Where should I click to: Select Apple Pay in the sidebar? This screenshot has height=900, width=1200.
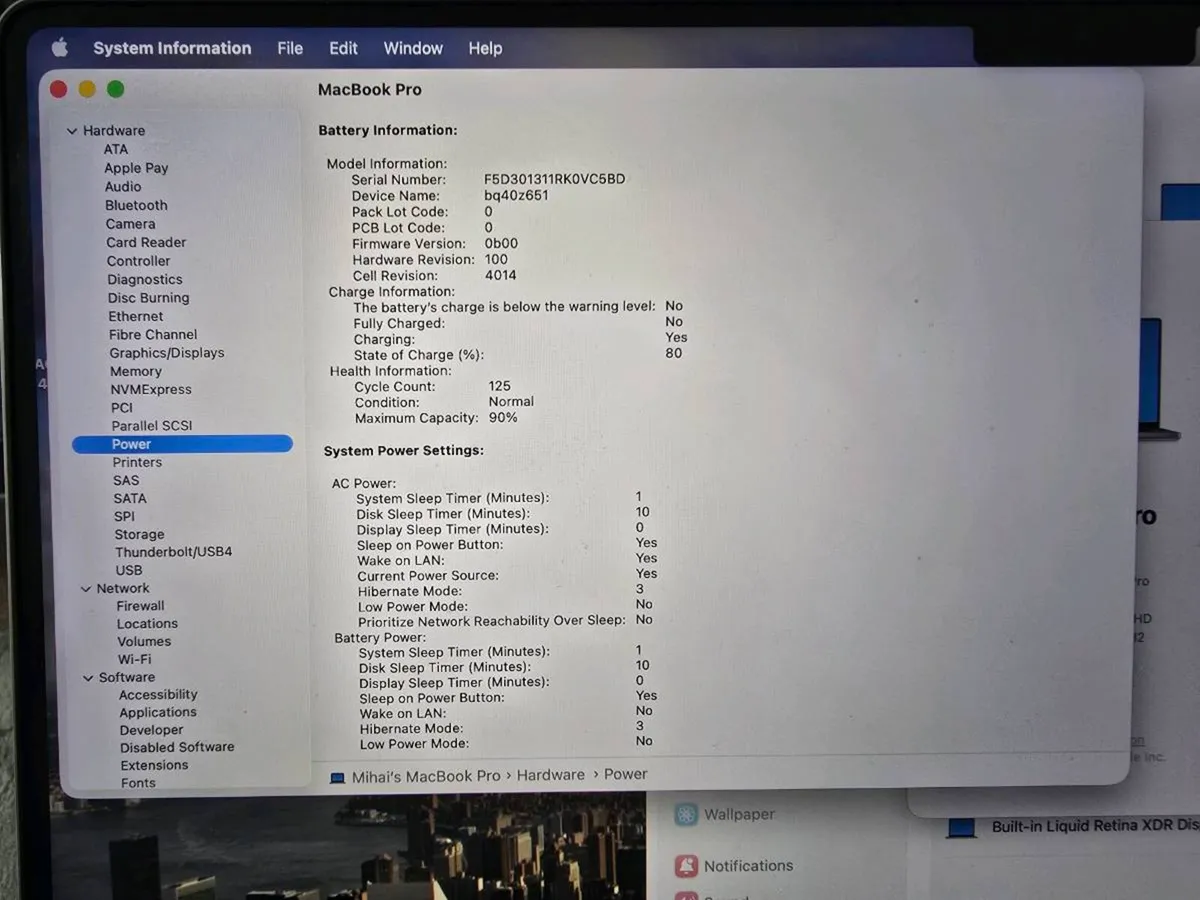tap(136, 168)
